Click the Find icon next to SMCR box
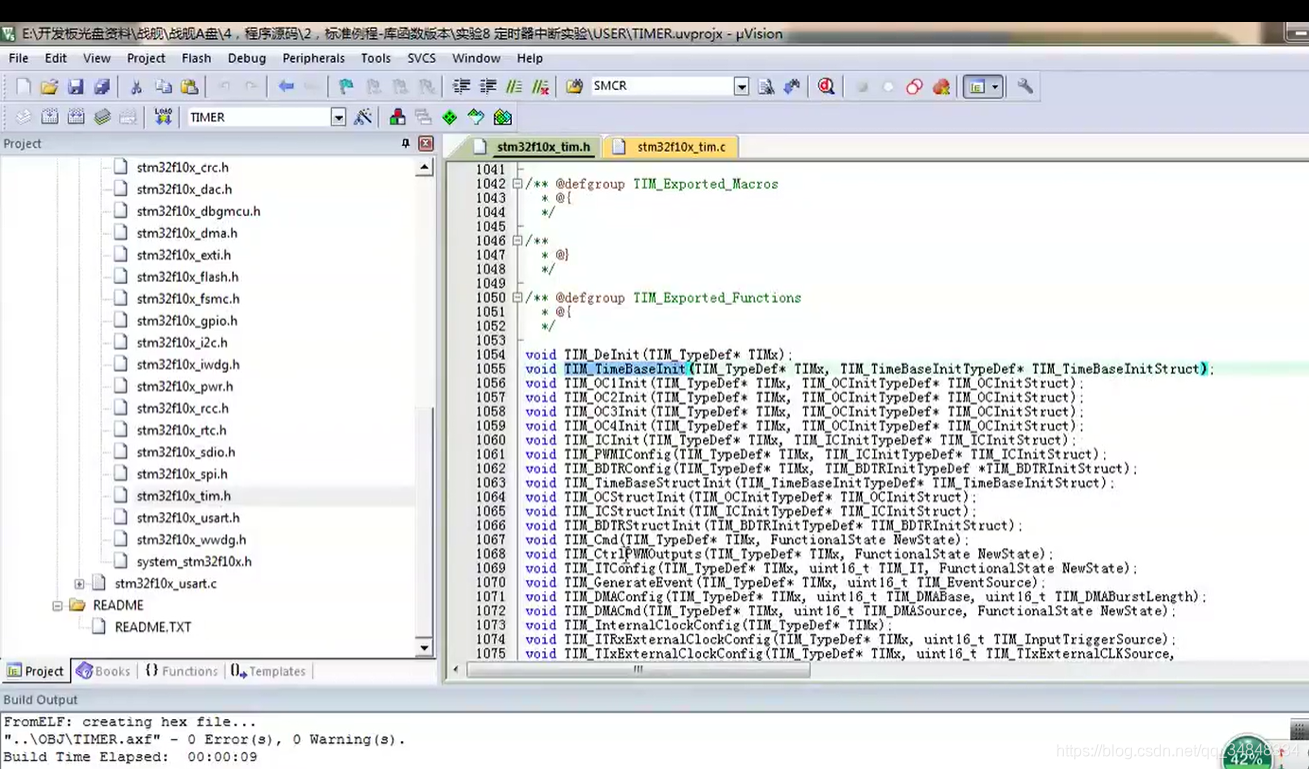1309x769 pixels. (x=766, y=87)
